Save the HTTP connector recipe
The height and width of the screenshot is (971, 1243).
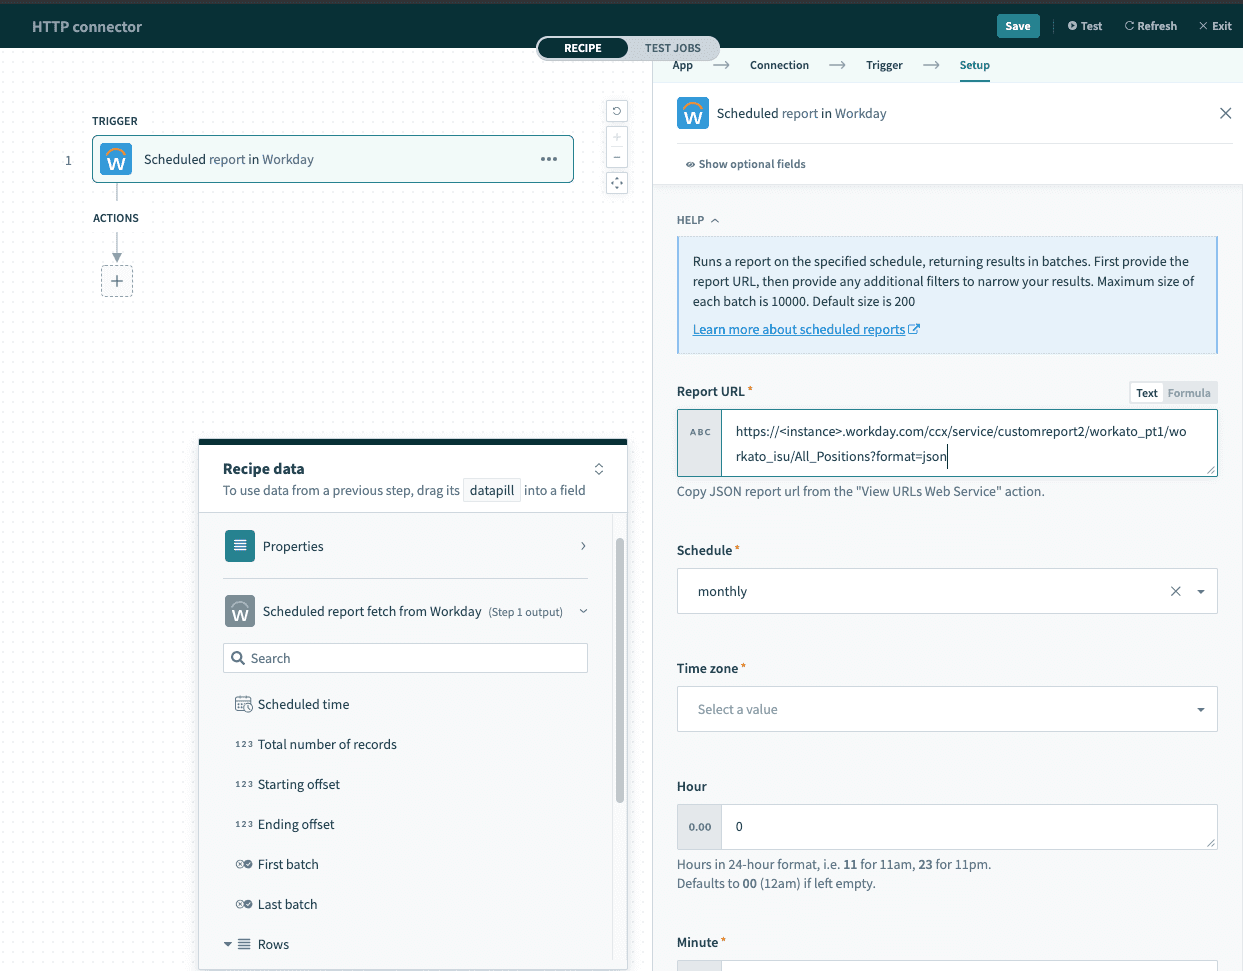1017,25
